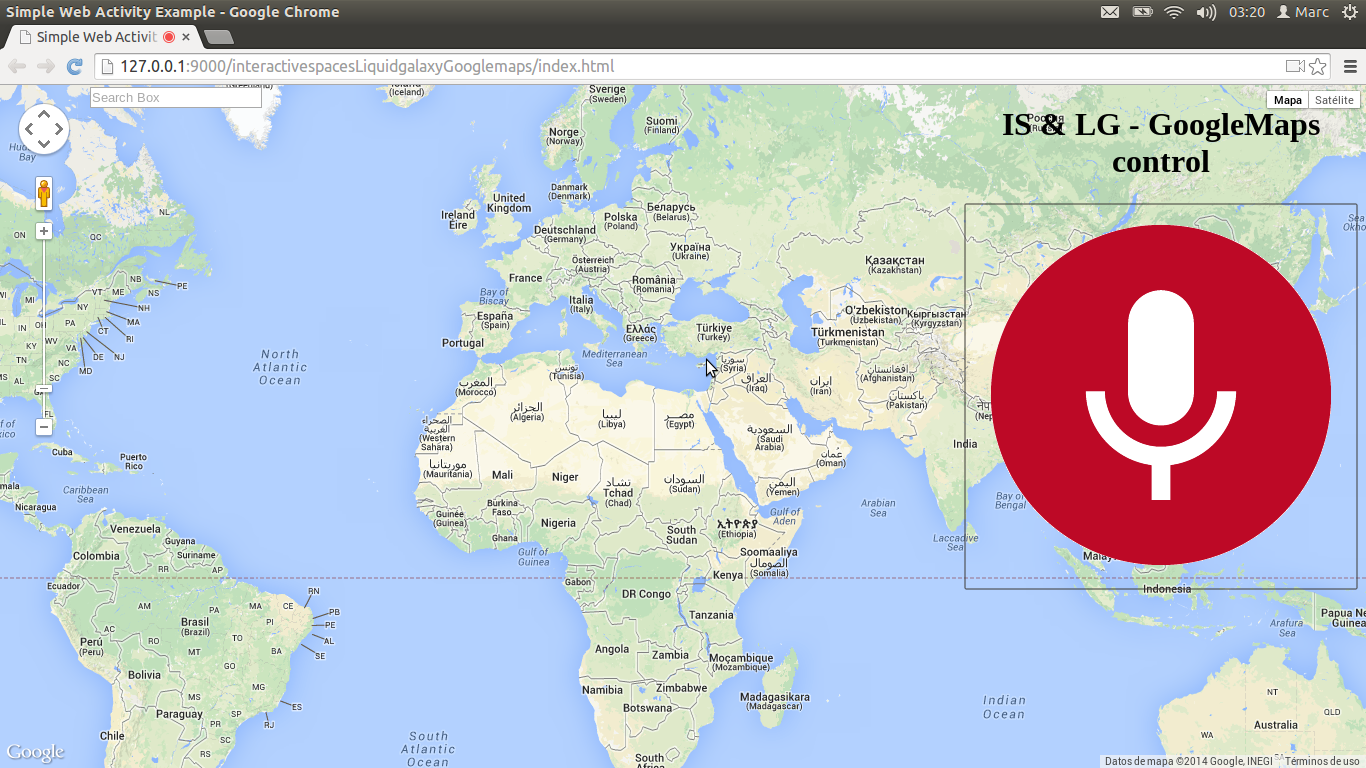Click the Colombia label on the map
Viewport: 1366px width, 768px height.
(x=96, y=556)
